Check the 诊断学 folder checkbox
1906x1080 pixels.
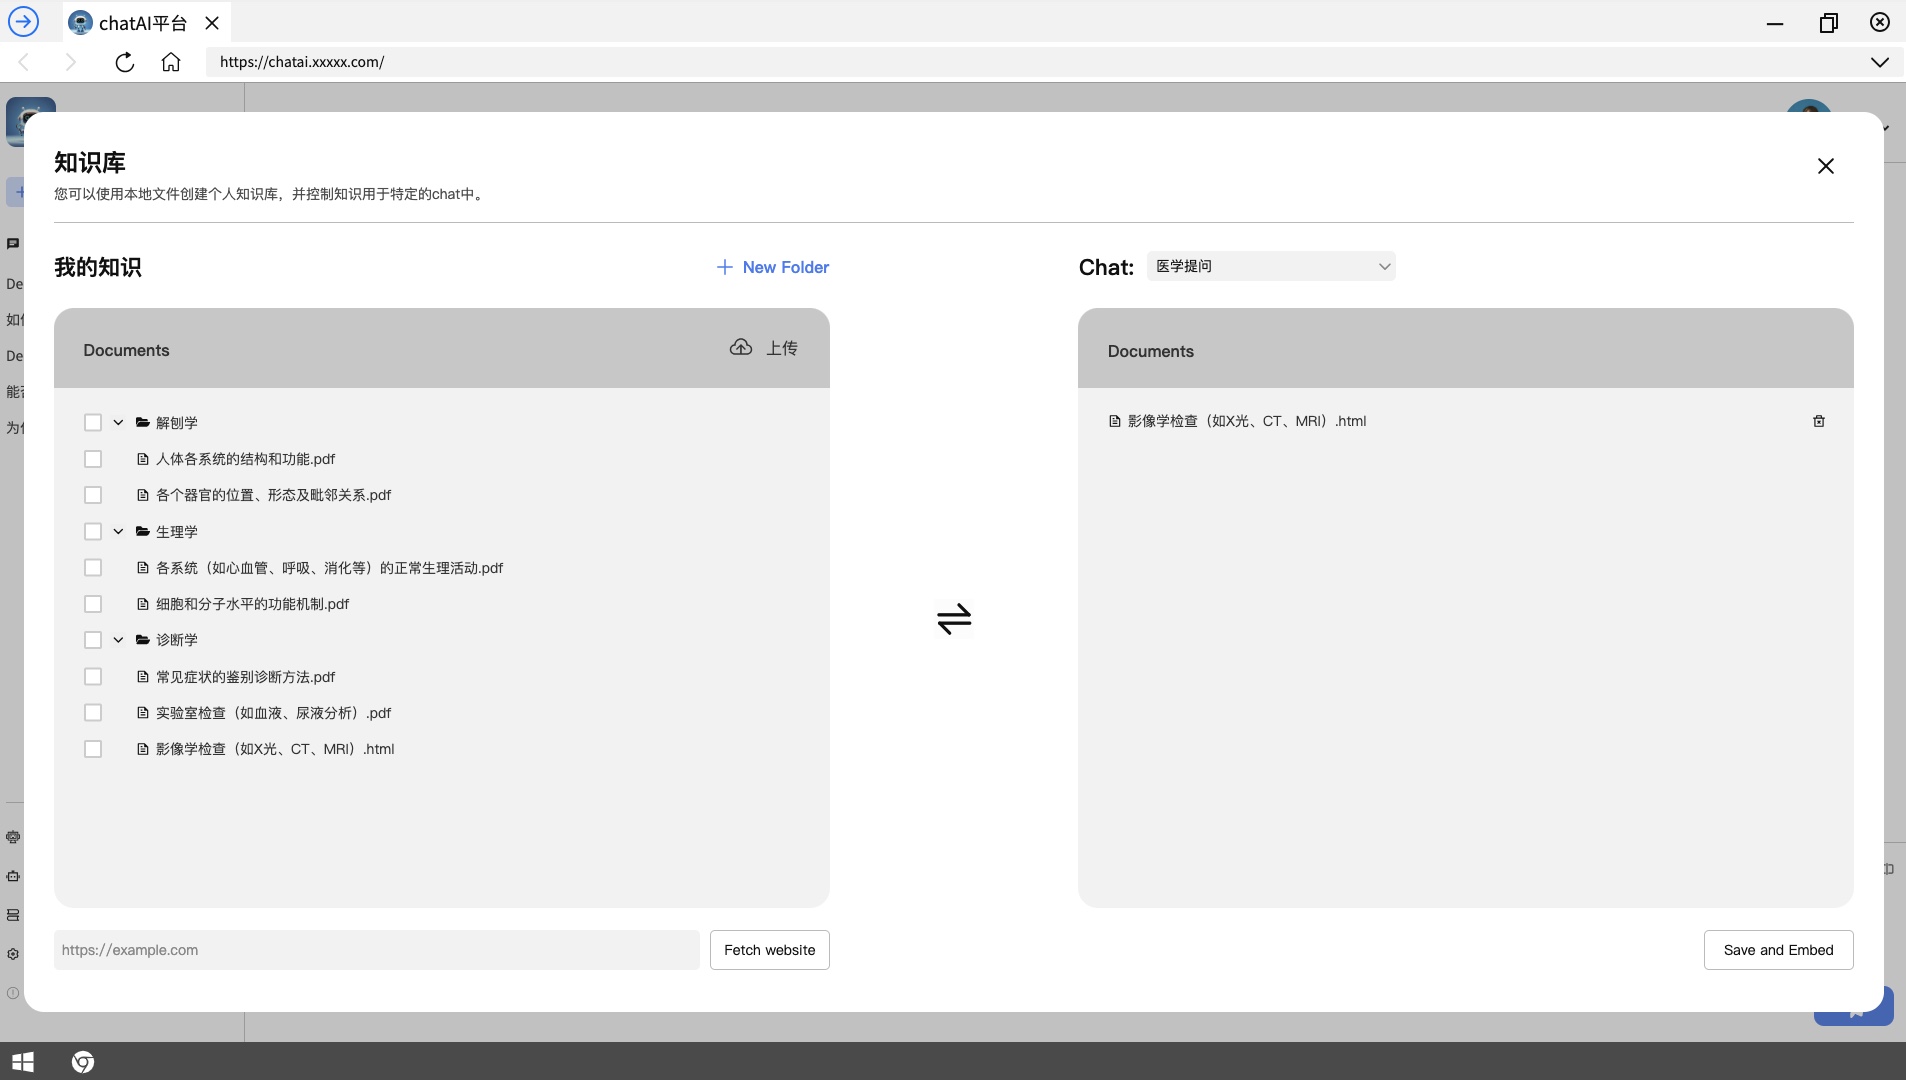[x=93, y=640]
